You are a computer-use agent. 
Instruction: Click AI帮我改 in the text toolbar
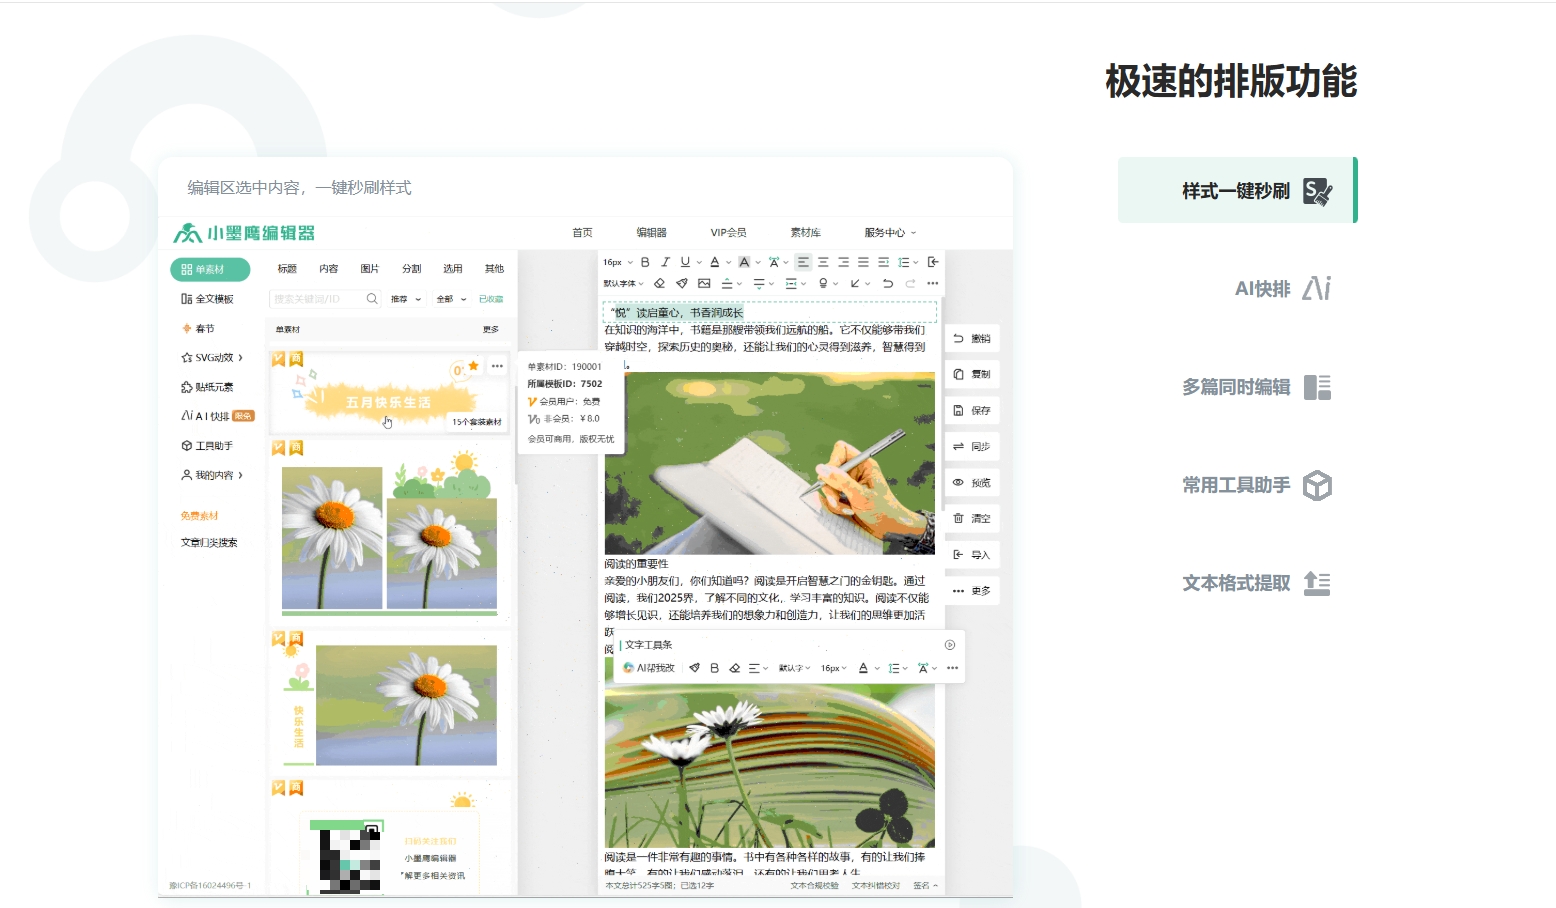click(x=649, y=668)
